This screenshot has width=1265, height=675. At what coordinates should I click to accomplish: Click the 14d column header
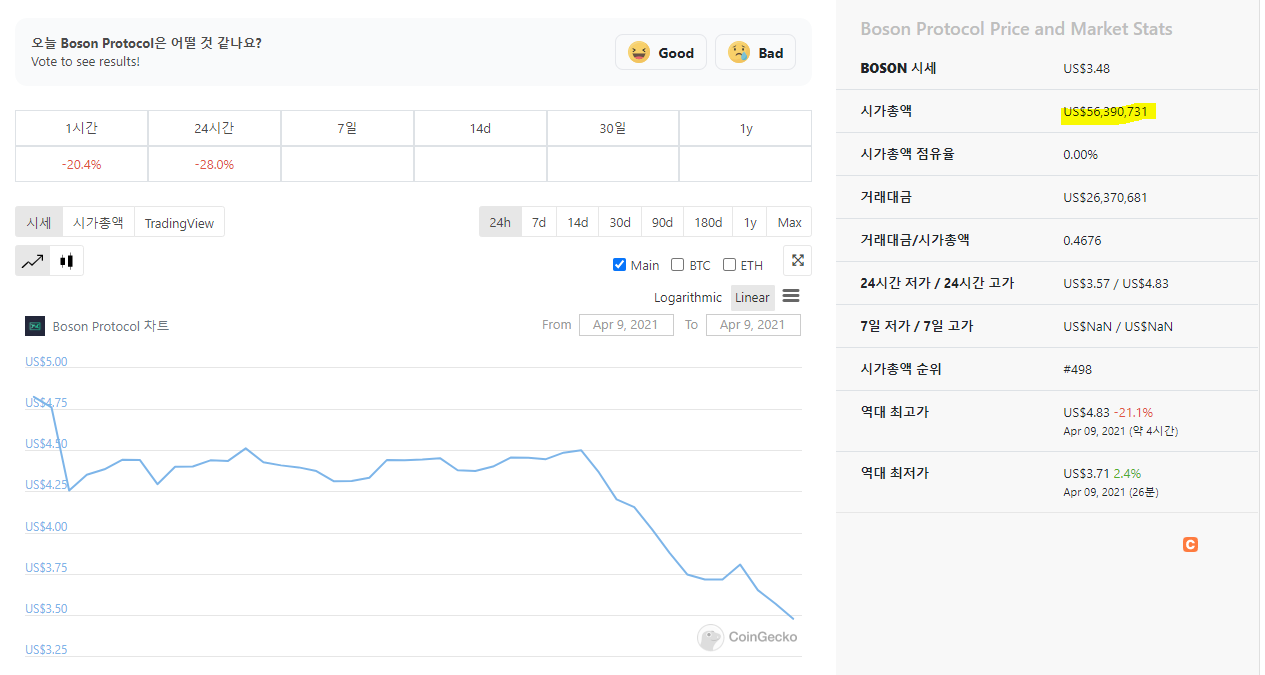click(480, 128)
